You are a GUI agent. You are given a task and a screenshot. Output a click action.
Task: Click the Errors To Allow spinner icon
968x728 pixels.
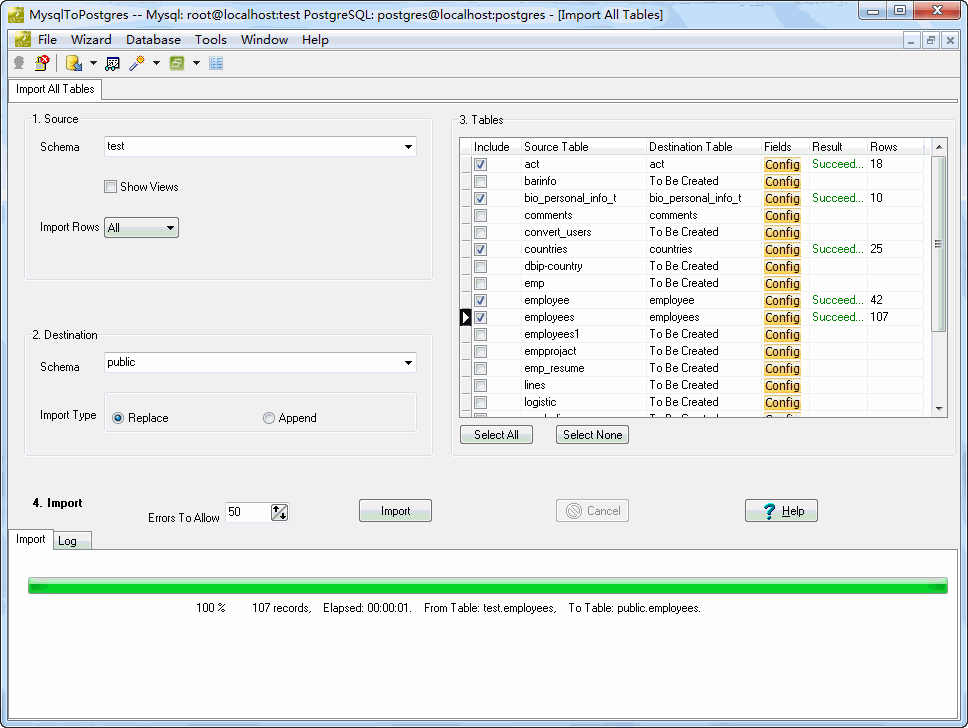point(279,512)
